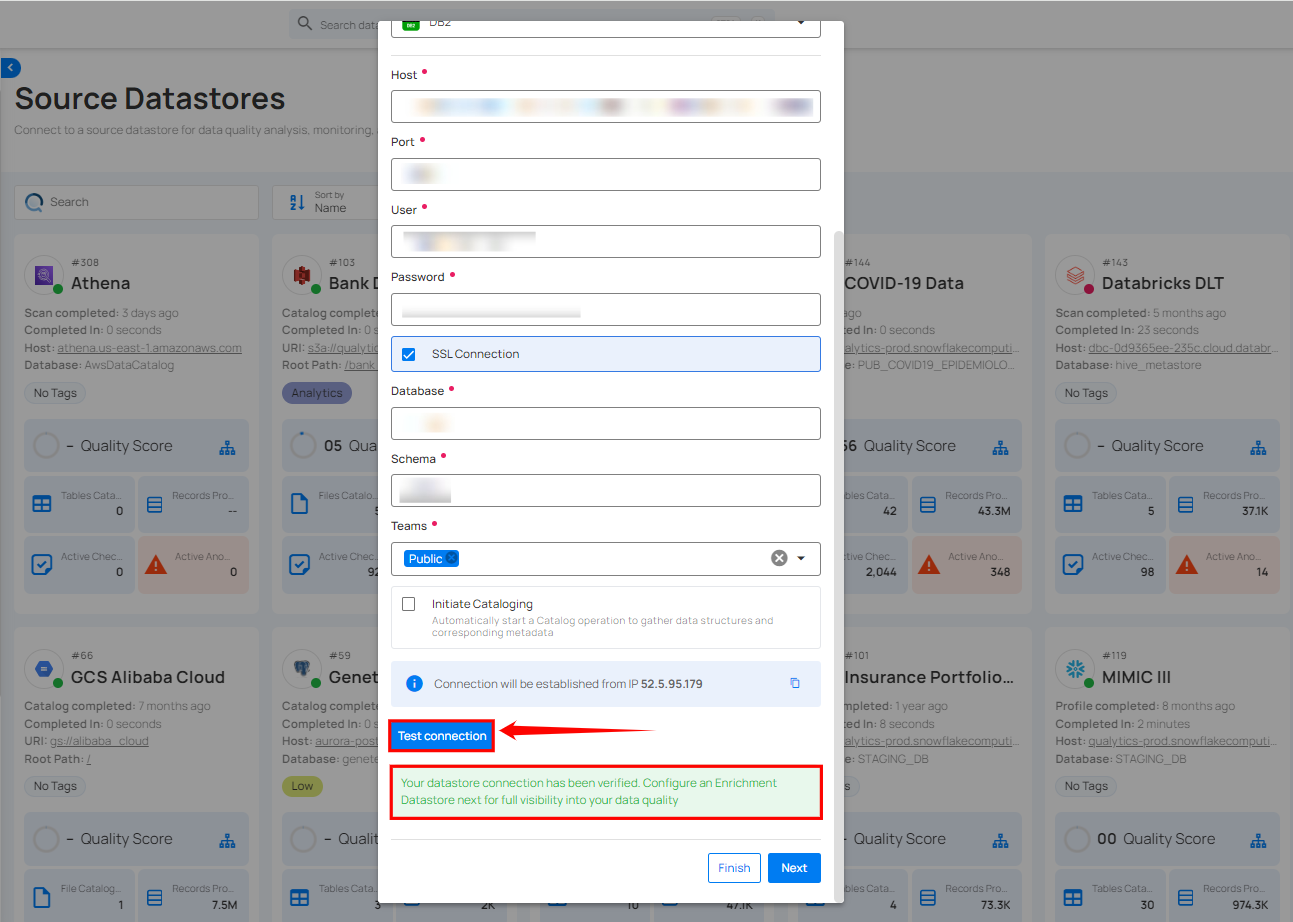Click Databricks DLT Active Anomalies icon
This screenshot has width=1293, height=922.
click(1187, 565)
